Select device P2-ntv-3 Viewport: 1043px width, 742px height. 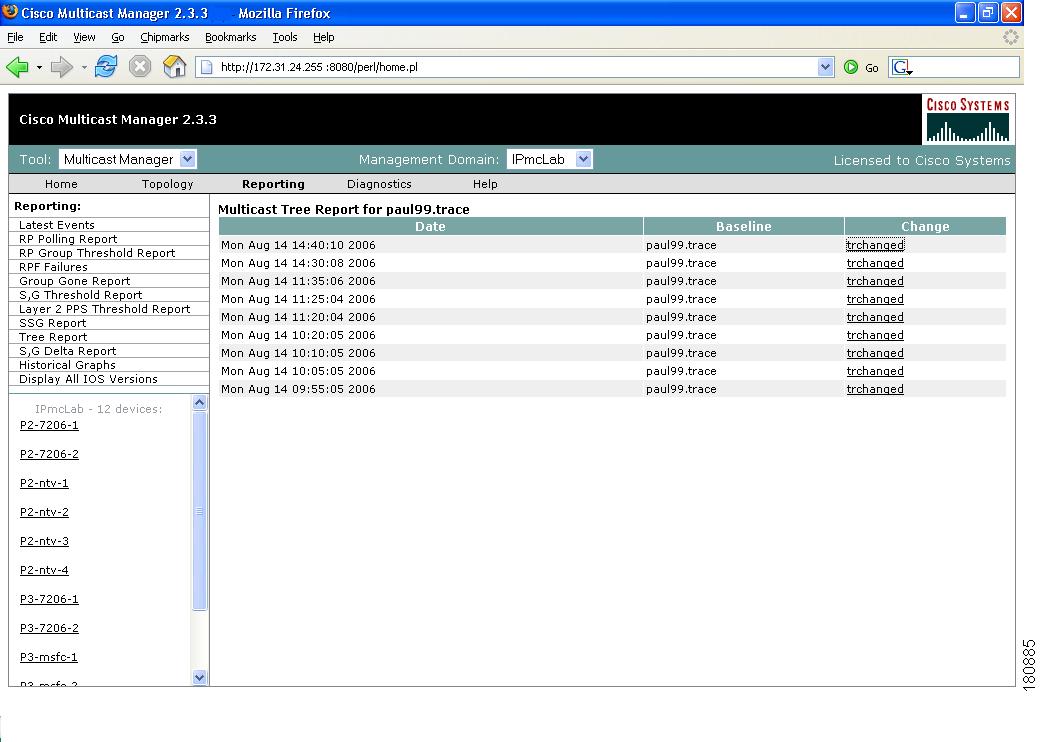pyautogui.click(x=44, y=541)
